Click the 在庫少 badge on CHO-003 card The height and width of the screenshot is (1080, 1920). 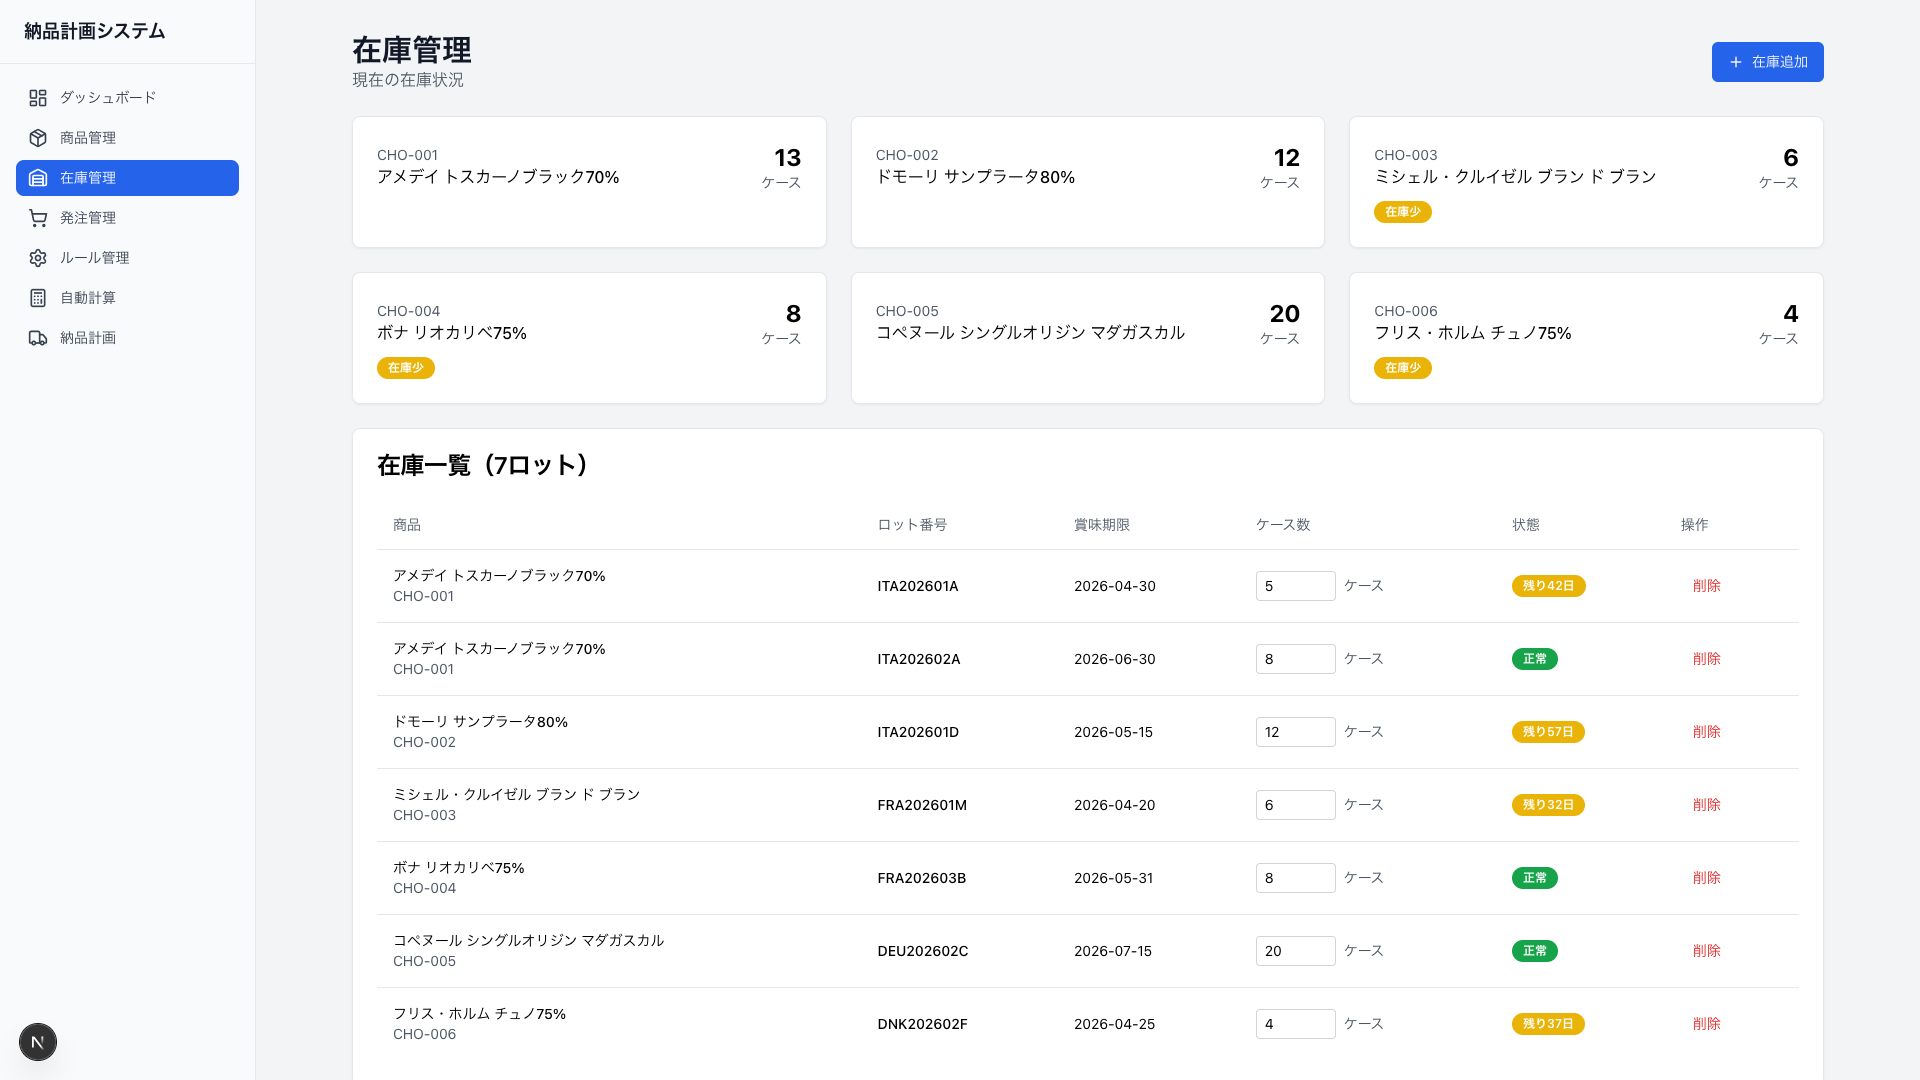pyautogui.click(x=1402, y=212)
